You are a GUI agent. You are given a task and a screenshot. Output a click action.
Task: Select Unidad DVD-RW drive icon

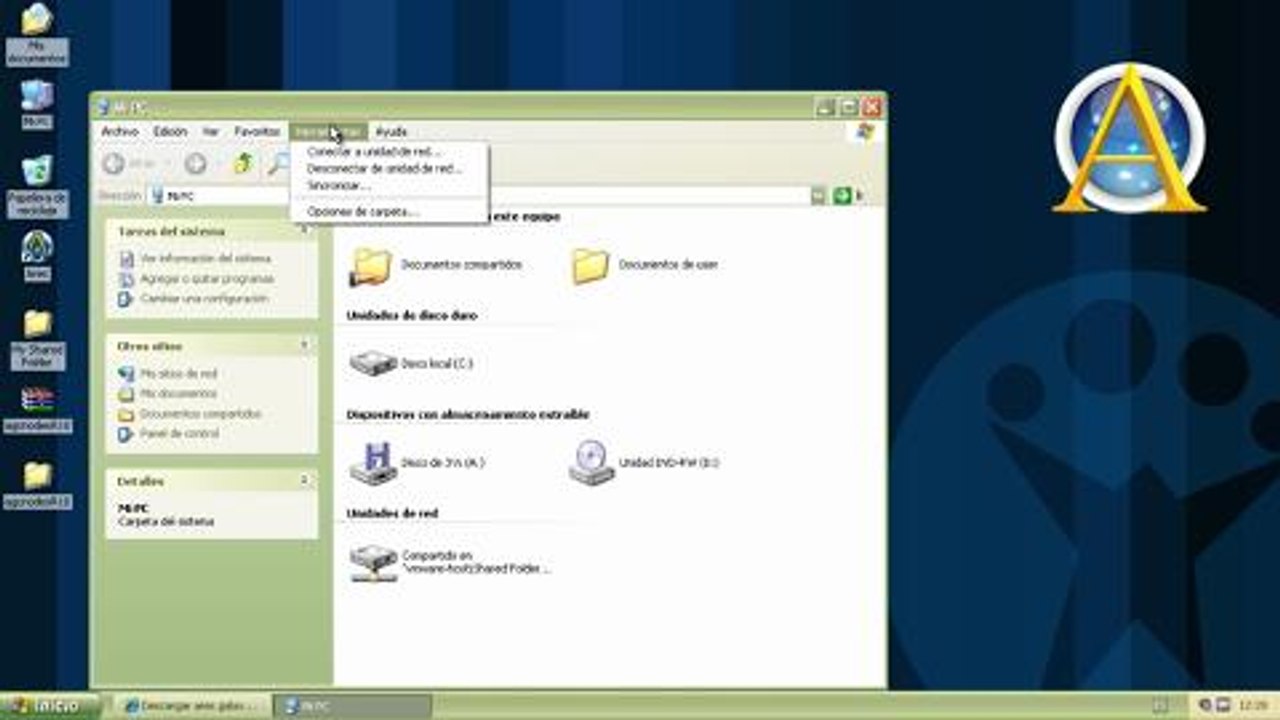[592, 463]
